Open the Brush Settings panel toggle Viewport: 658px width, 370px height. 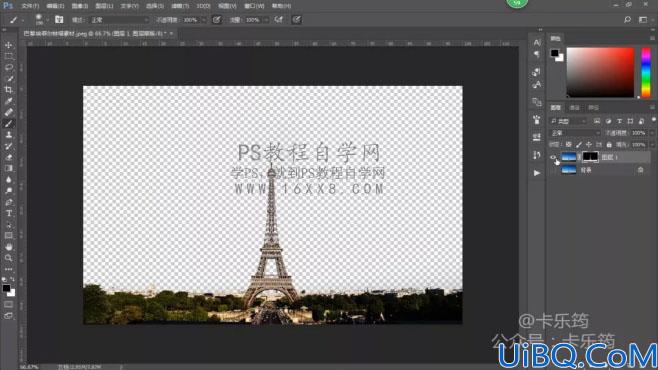pyautogui.click(x=59, y=19)
